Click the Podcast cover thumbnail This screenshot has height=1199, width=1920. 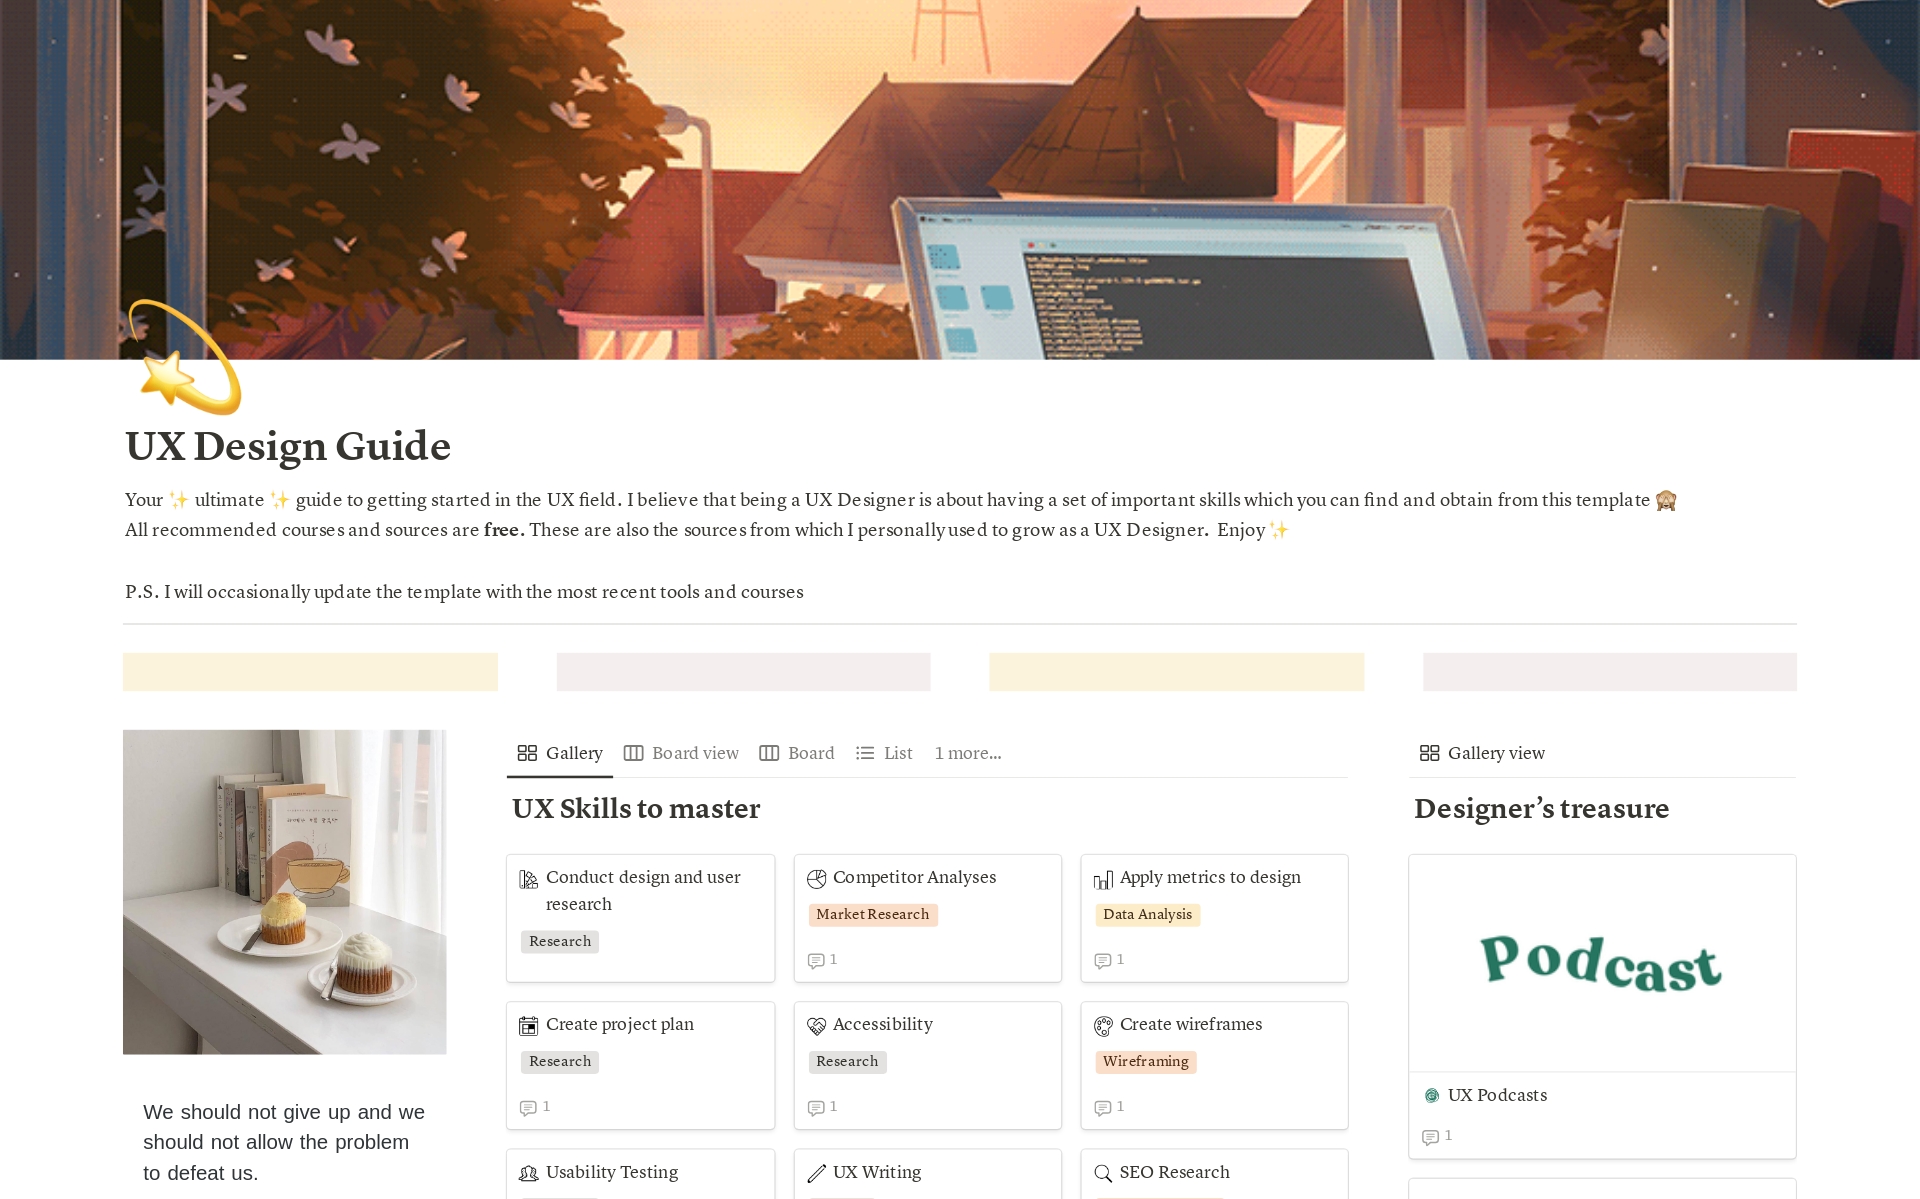point(1601,963)
